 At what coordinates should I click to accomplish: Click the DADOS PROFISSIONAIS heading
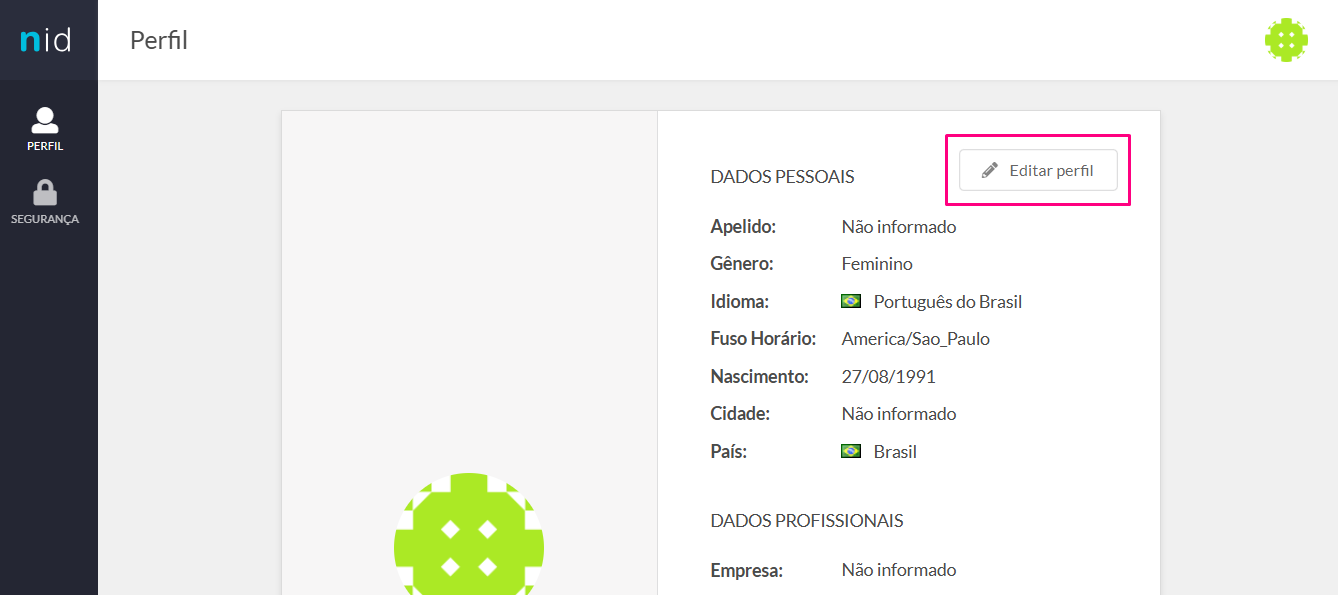[x=807, y=521]
